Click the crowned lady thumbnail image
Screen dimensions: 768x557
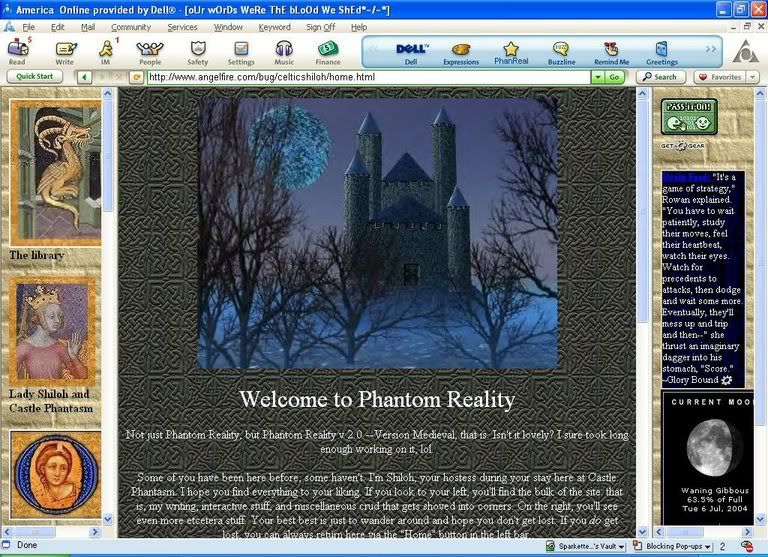click(x=52, y=331)
